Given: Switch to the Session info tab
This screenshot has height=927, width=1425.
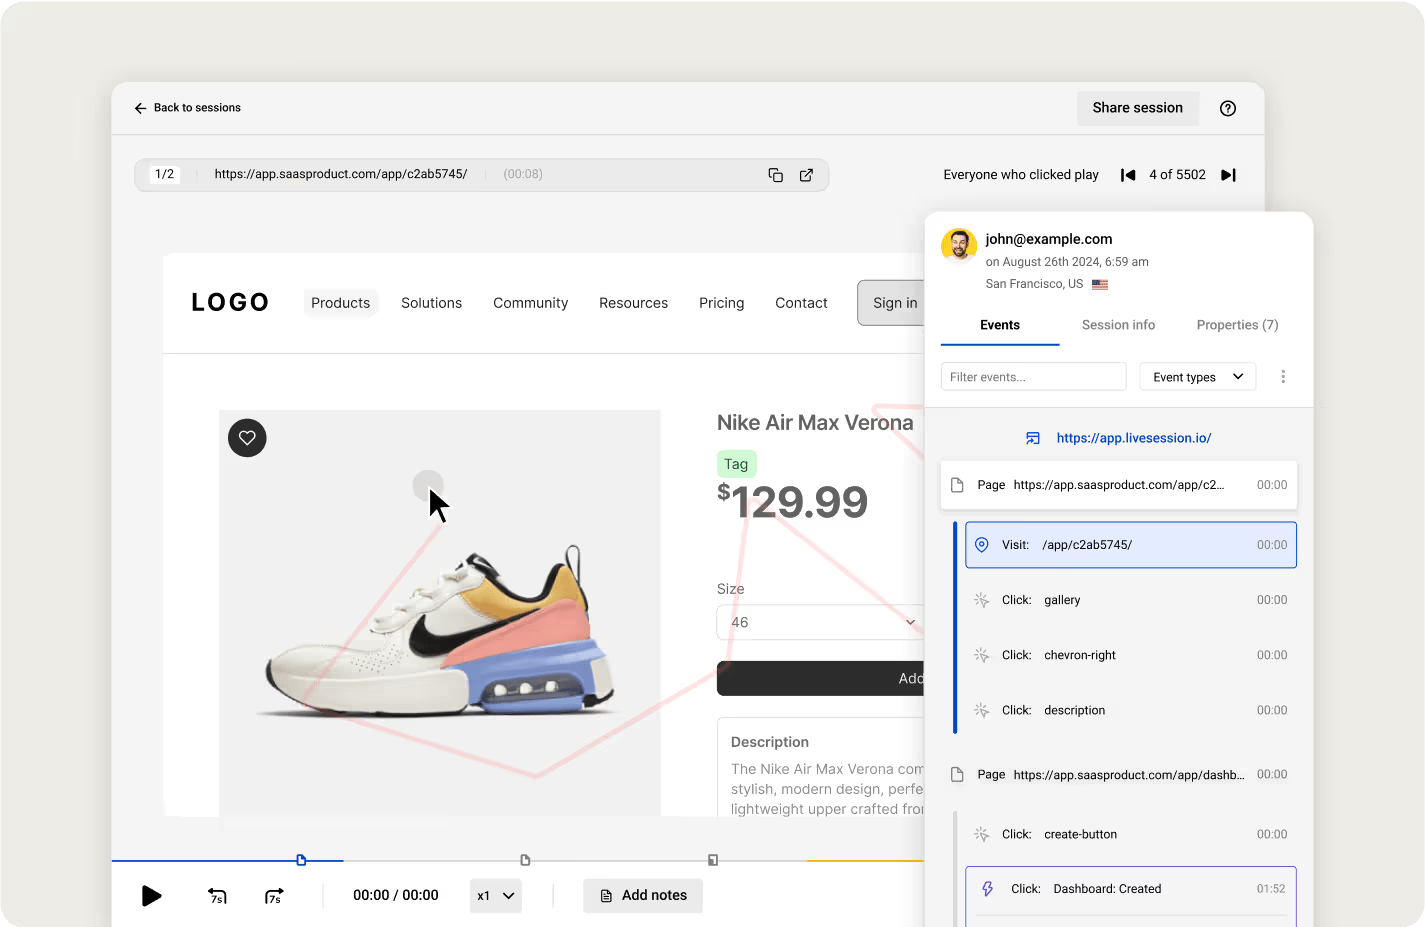Looking at the screenshot, I should click(x=1118, y=325).
